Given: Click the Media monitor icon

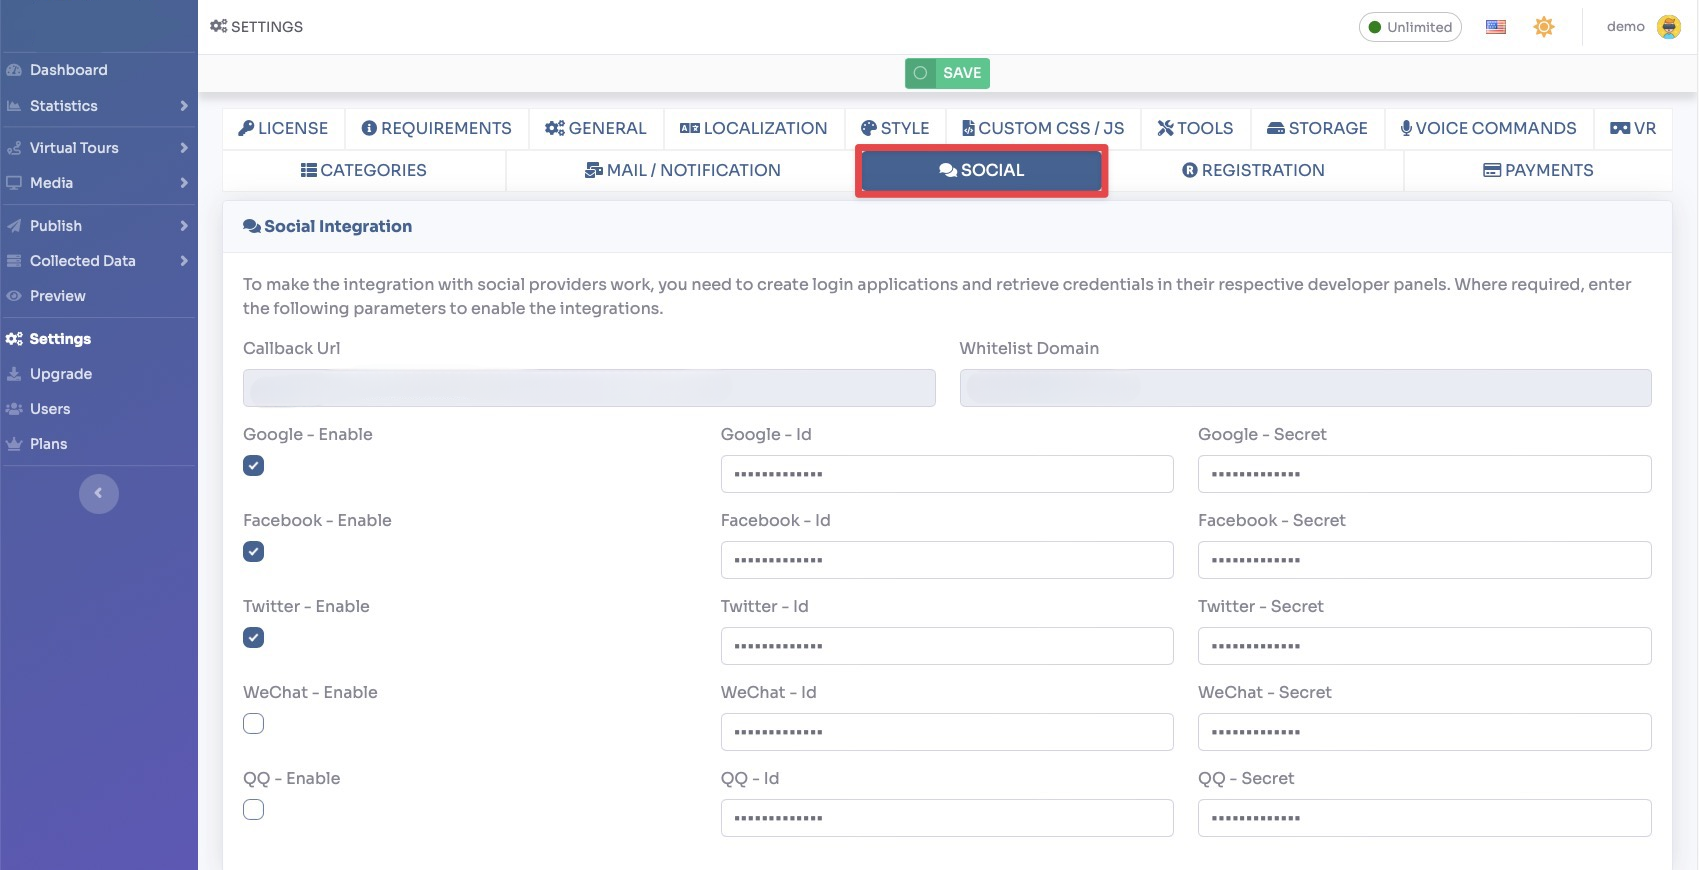Looking at the screenshot, I should [x=14, y=183].
